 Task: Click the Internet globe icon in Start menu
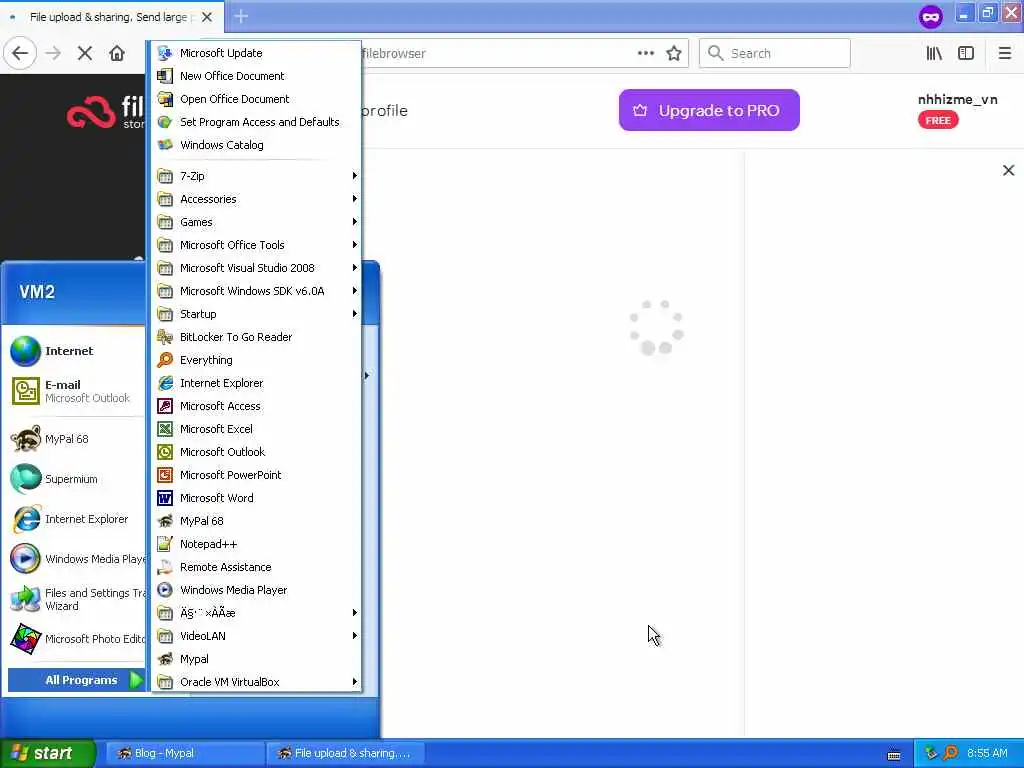point(25,351)
